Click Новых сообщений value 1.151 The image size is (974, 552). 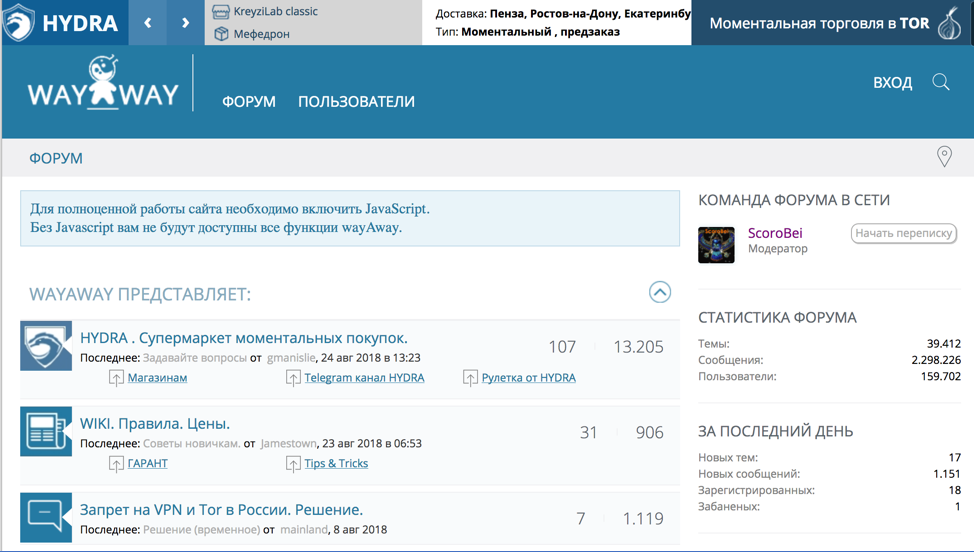(x=947, y=474)
